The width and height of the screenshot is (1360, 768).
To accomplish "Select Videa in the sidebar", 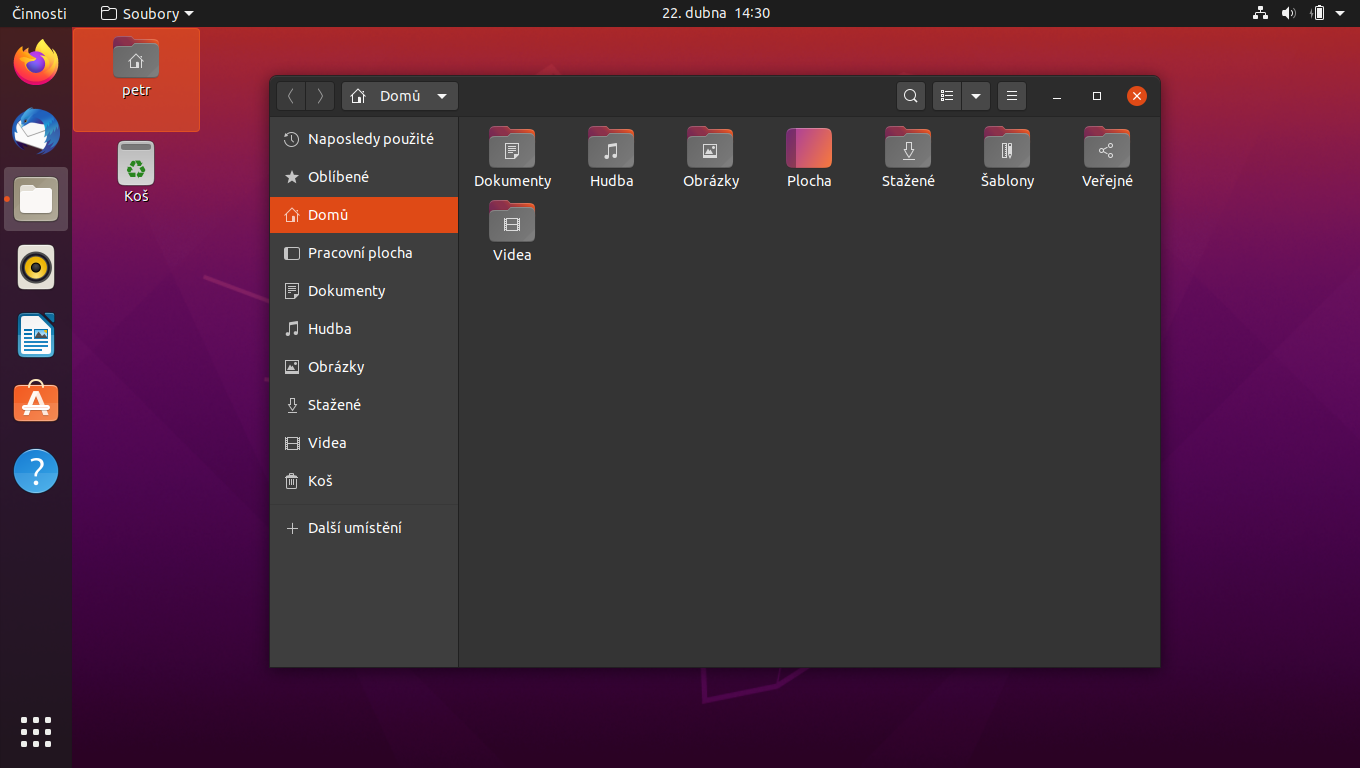I will (364, 443).
